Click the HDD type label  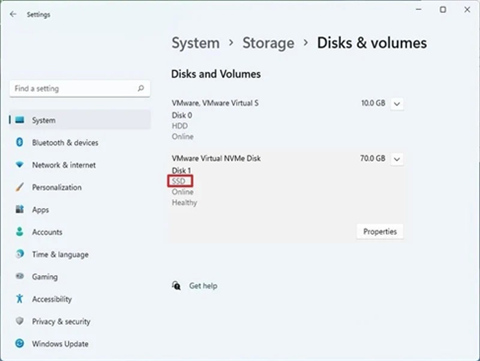pos(180,126)
